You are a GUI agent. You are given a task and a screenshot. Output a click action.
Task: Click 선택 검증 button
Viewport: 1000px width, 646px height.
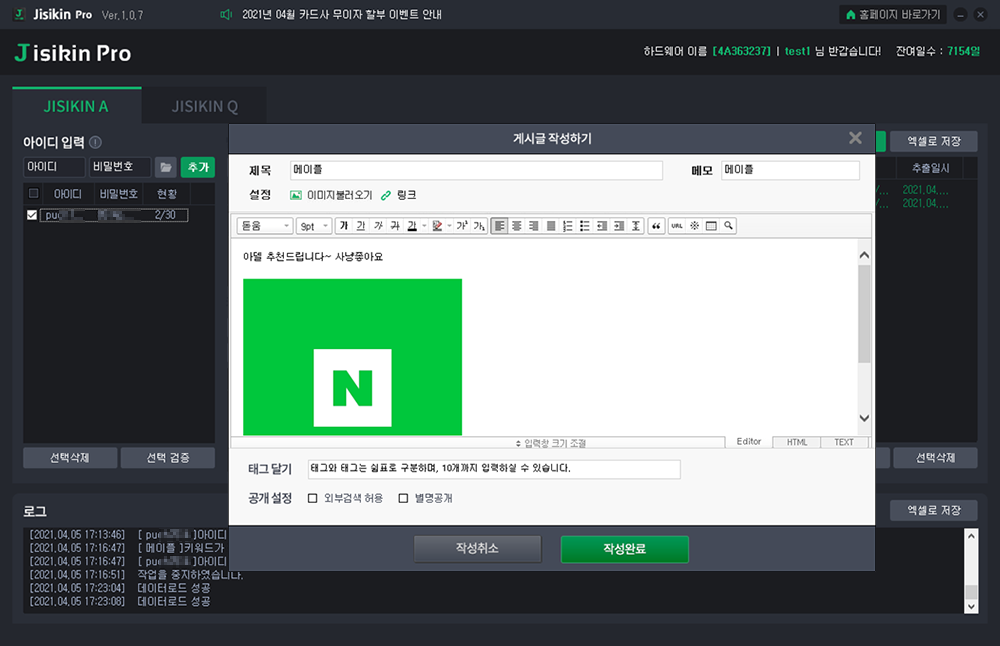pos(168,458)
